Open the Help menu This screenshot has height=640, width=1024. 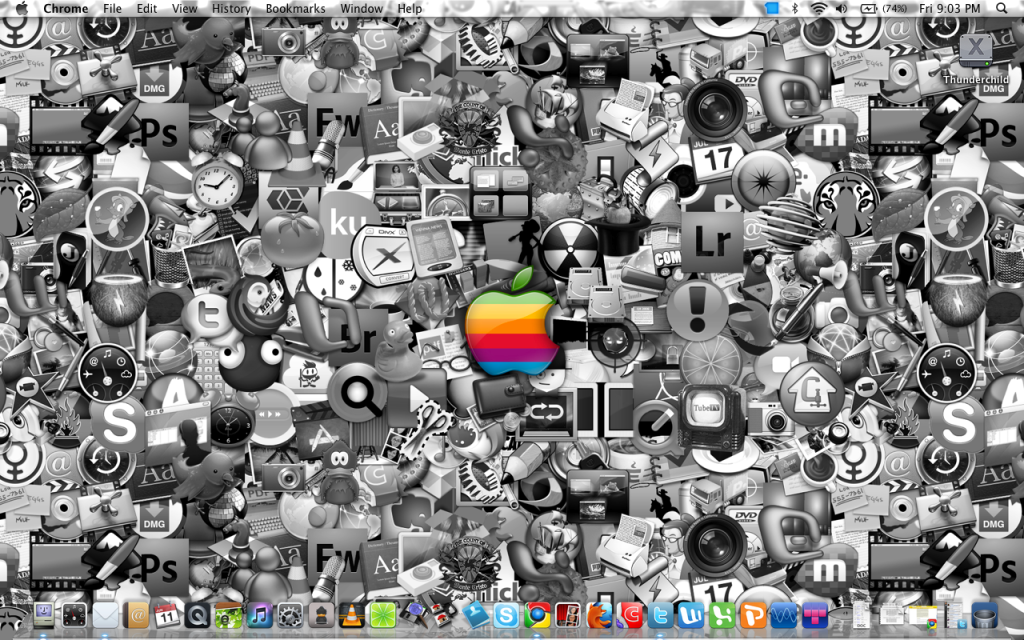tap(409, 8)
